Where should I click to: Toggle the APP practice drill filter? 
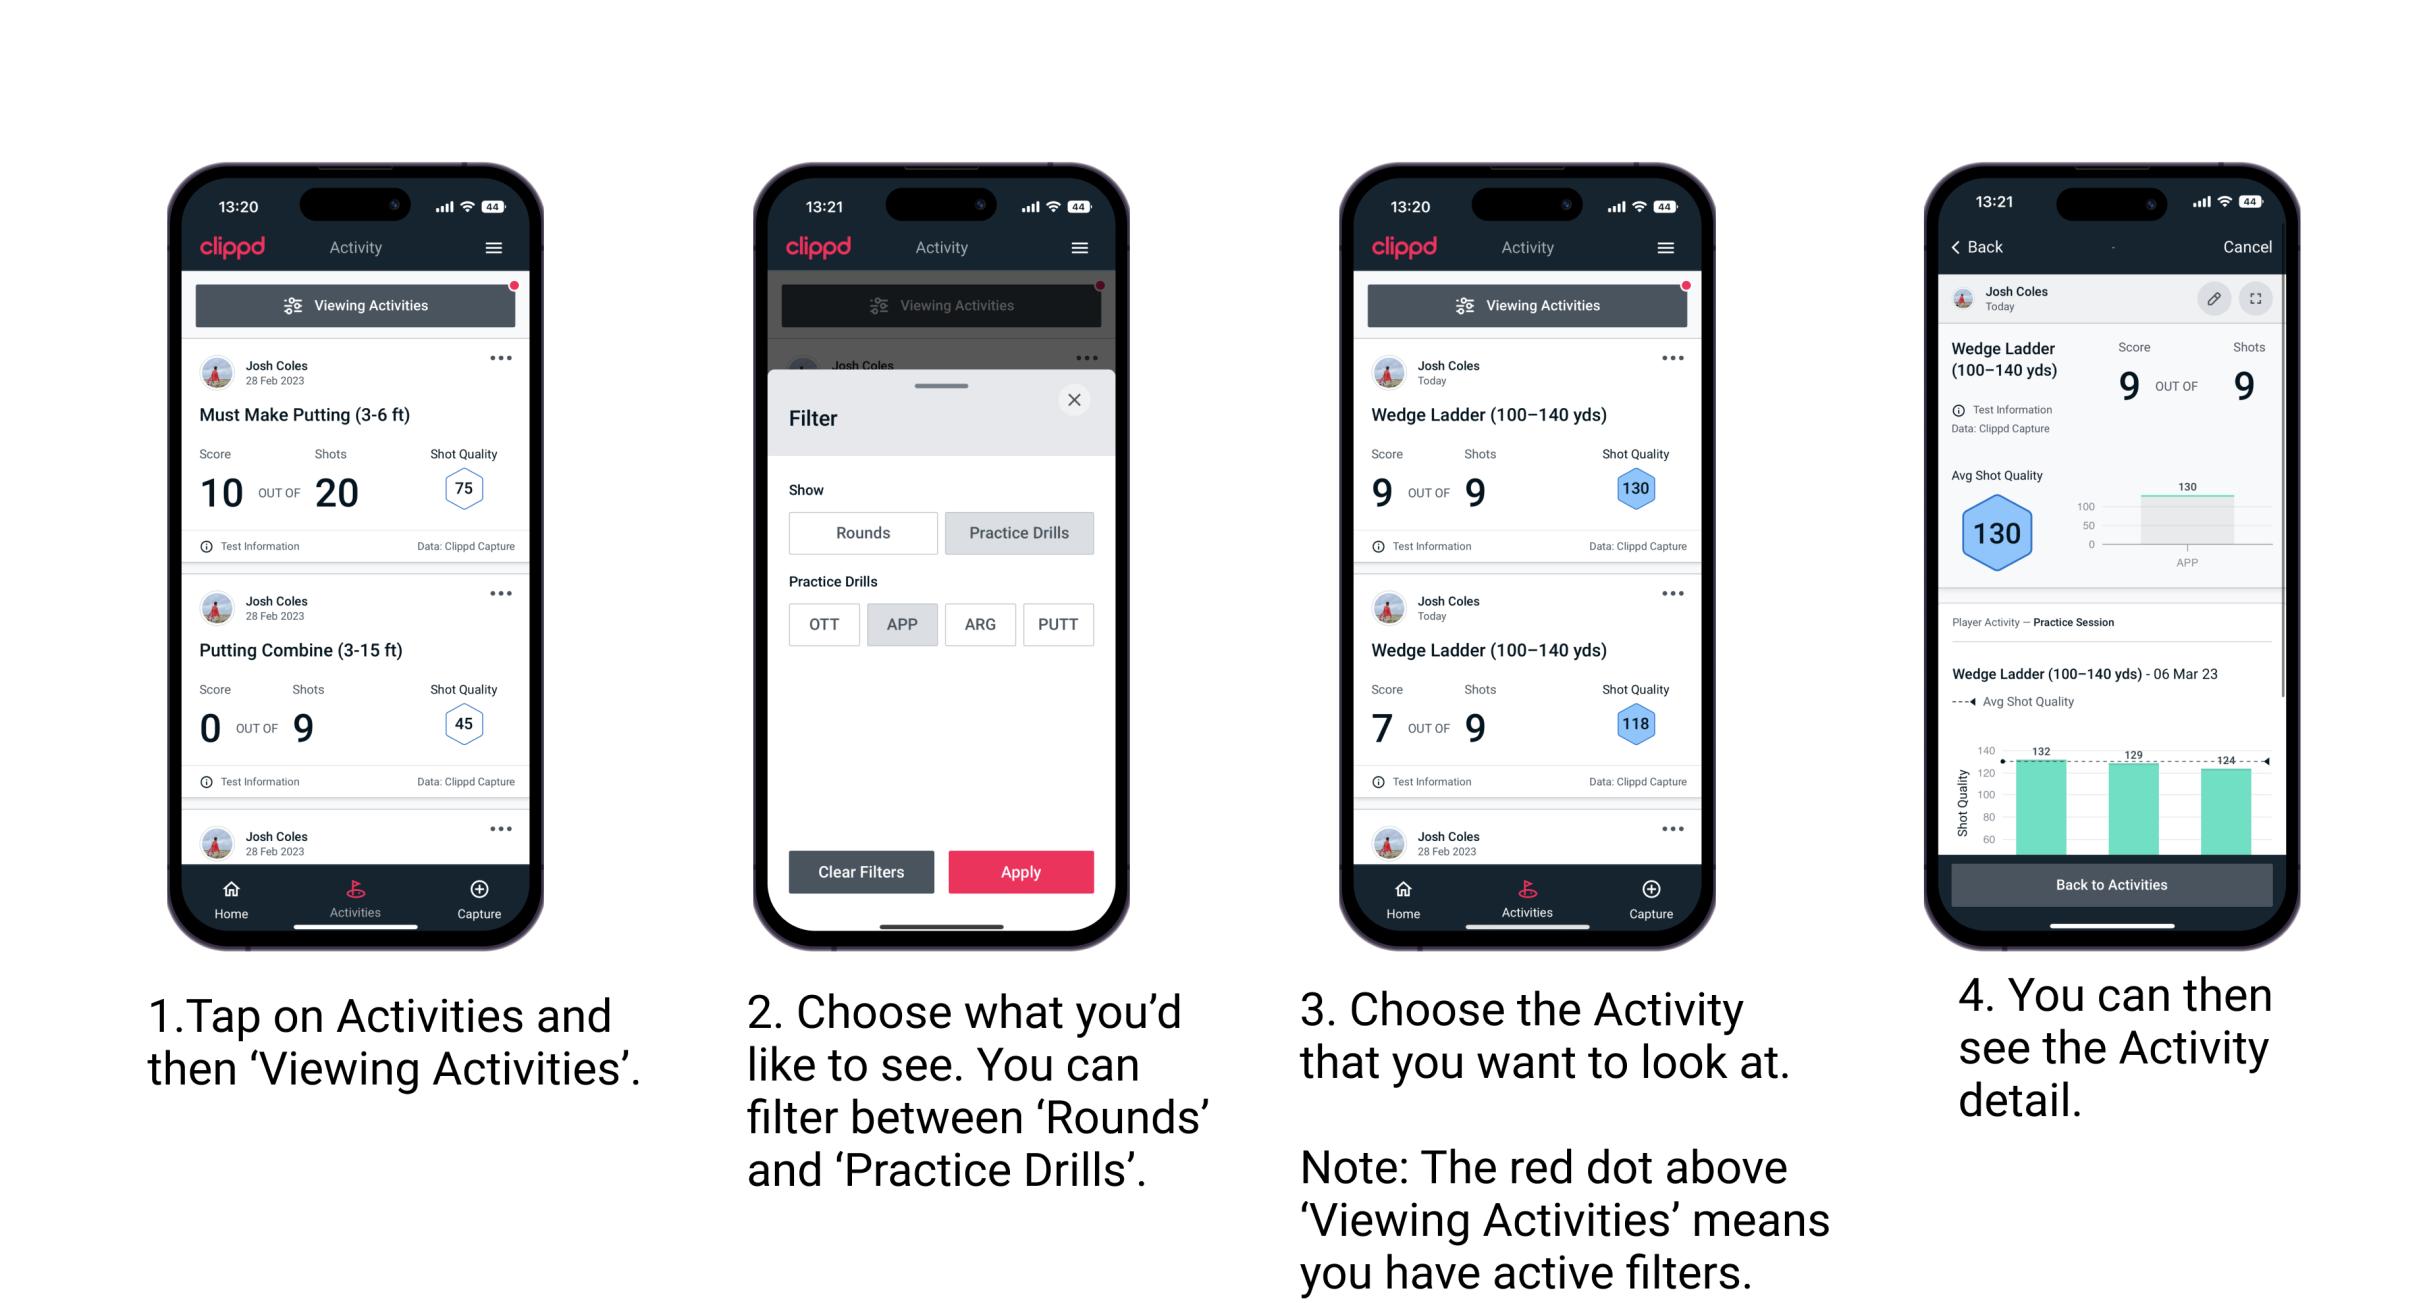click(902, 624)
